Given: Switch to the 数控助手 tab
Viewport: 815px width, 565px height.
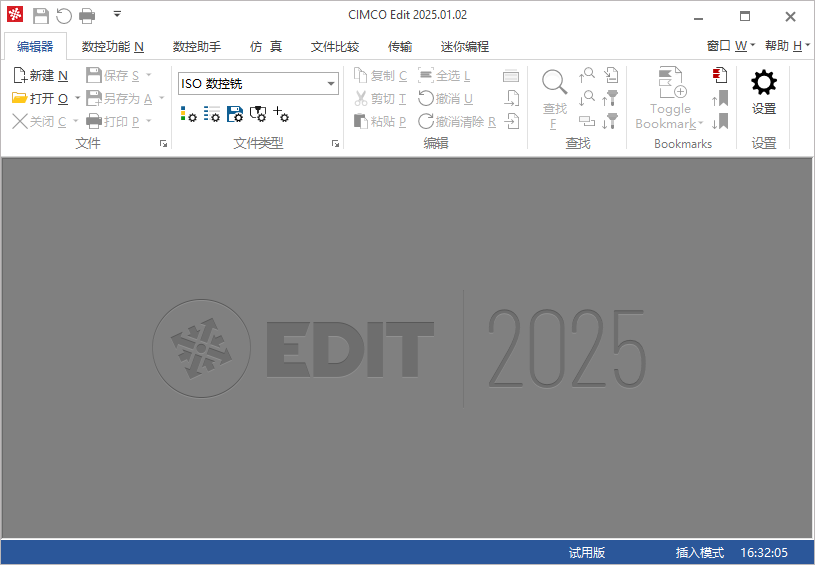Looking at the screenshot, I should (197, 47).
